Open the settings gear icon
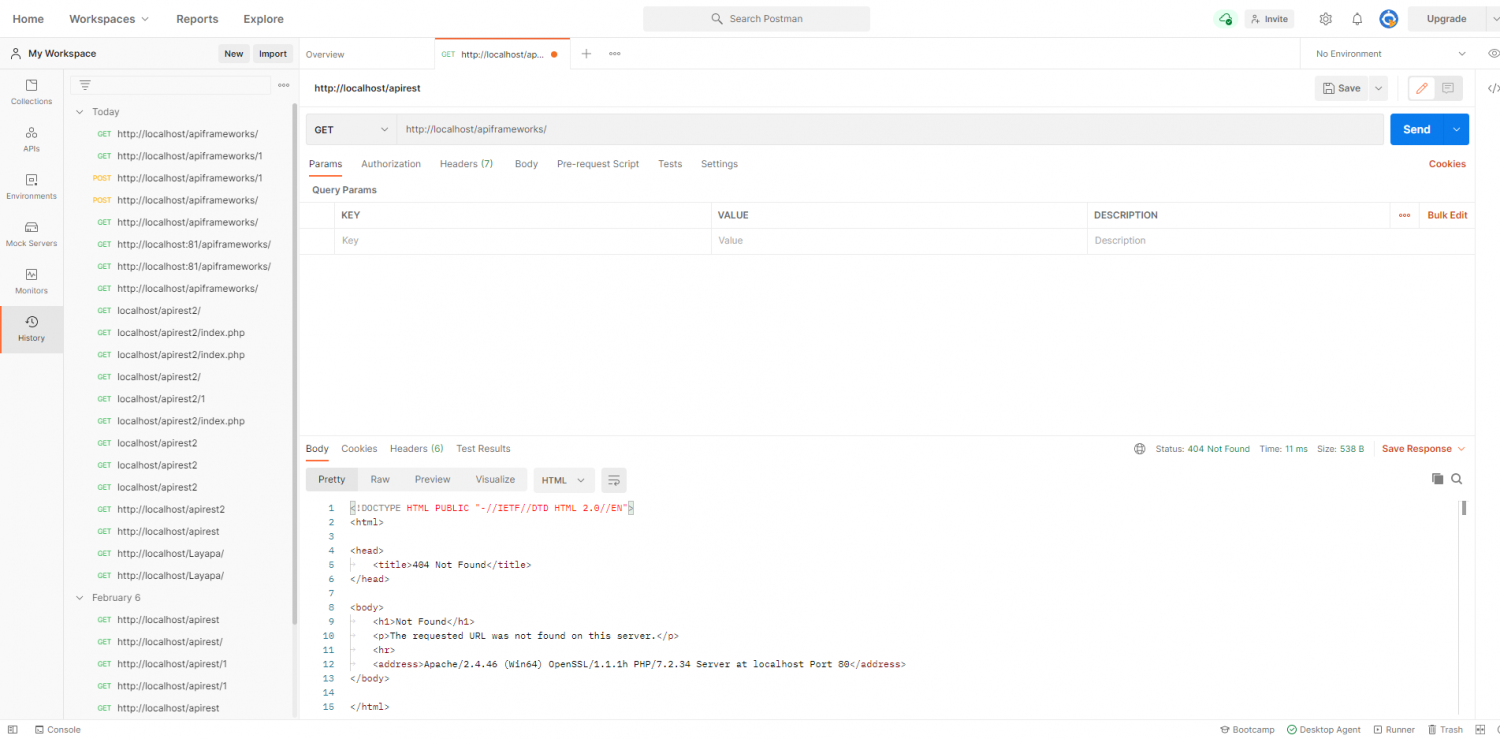1500x739 pixels. (x=1325, y=19)
